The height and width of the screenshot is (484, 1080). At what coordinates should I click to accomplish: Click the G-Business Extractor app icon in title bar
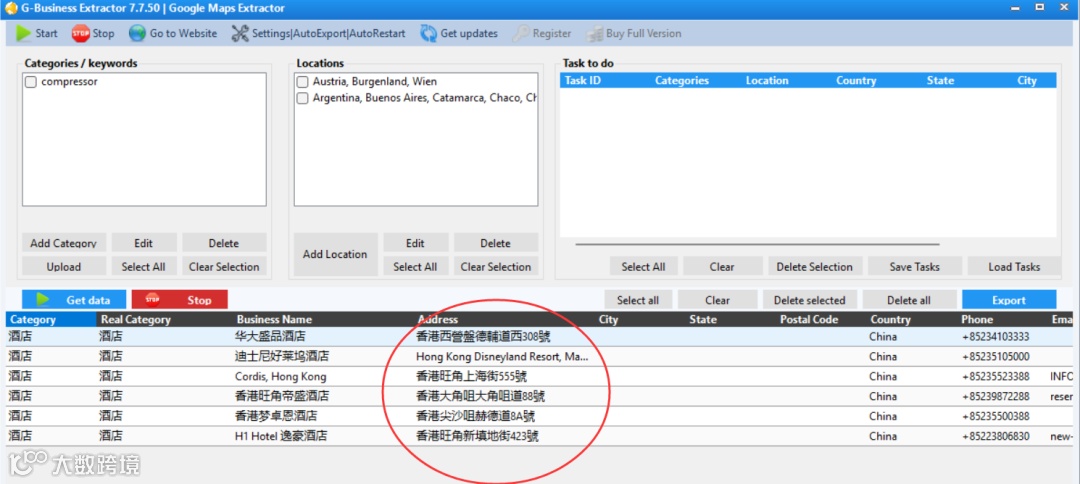[x=11, y=8]
